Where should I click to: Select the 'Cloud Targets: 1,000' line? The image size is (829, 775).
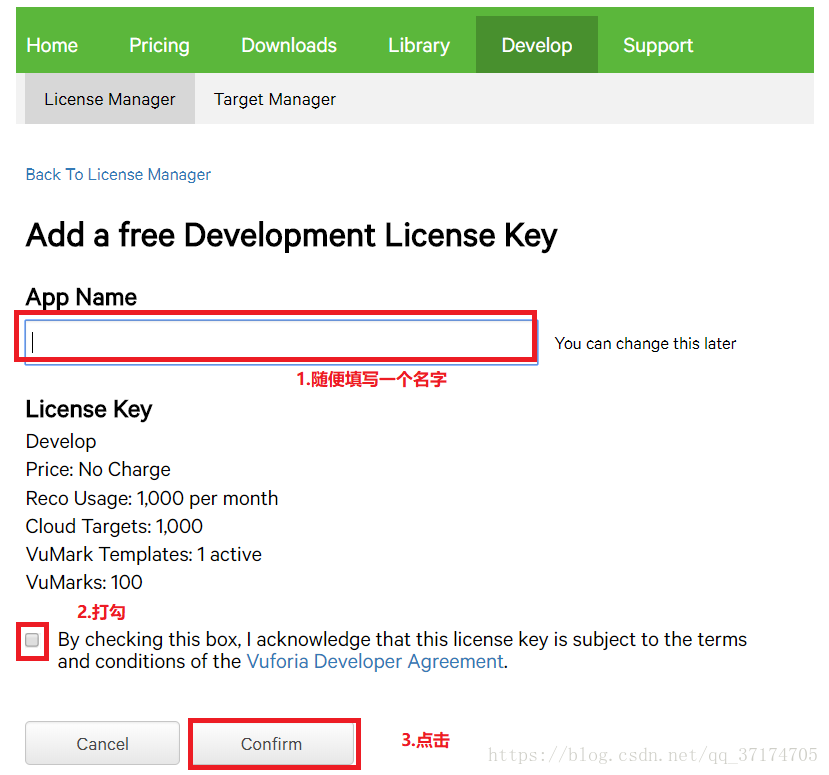[114, 527]
